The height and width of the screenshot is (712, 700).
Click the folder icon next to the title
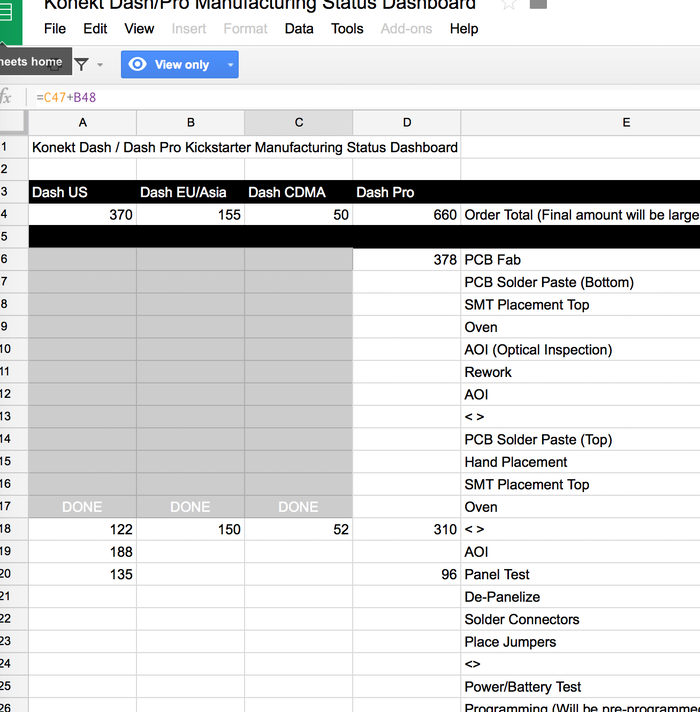[538, 4]
